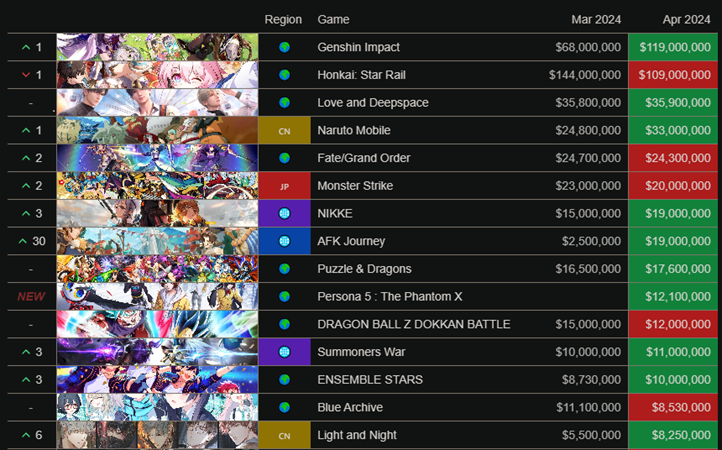Open the Love and Deepspace banner image
Image resolution: width=722 pixels, height=450 pixels.
[x=157, y=102]
